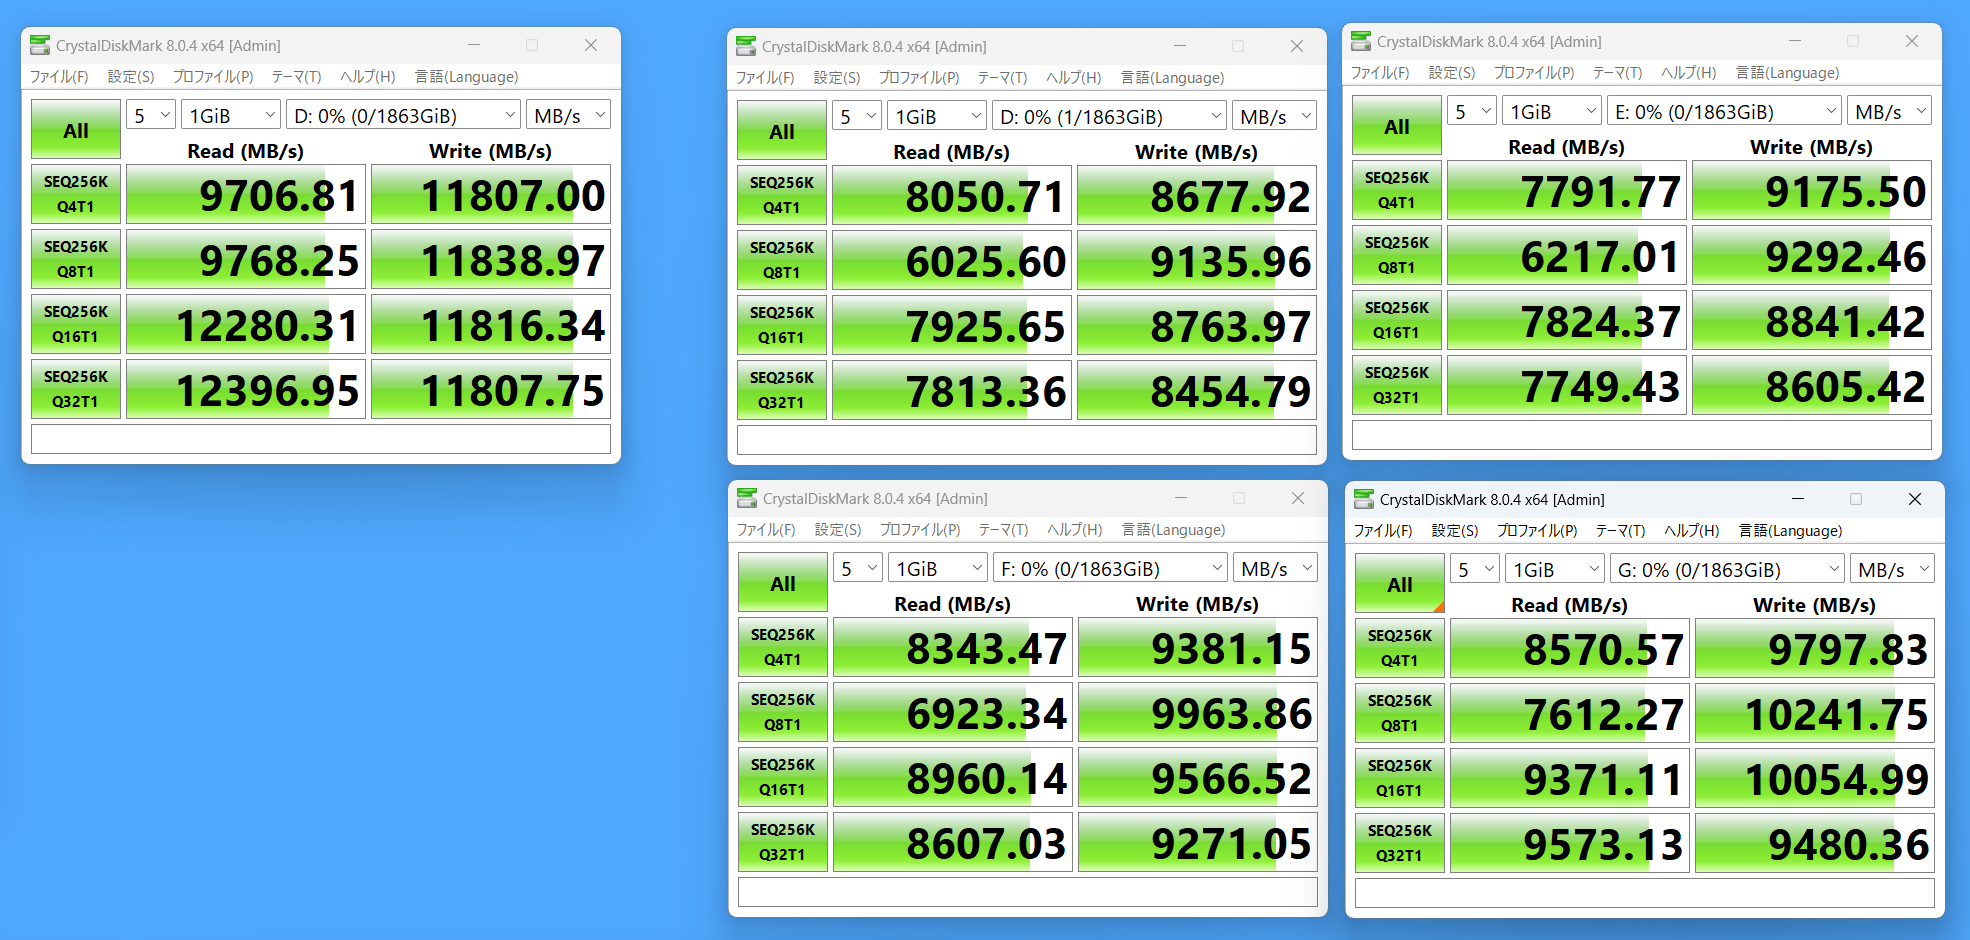Click the 9573.13 read result
The image size is (1970, 940).
tap(1570, 843)
